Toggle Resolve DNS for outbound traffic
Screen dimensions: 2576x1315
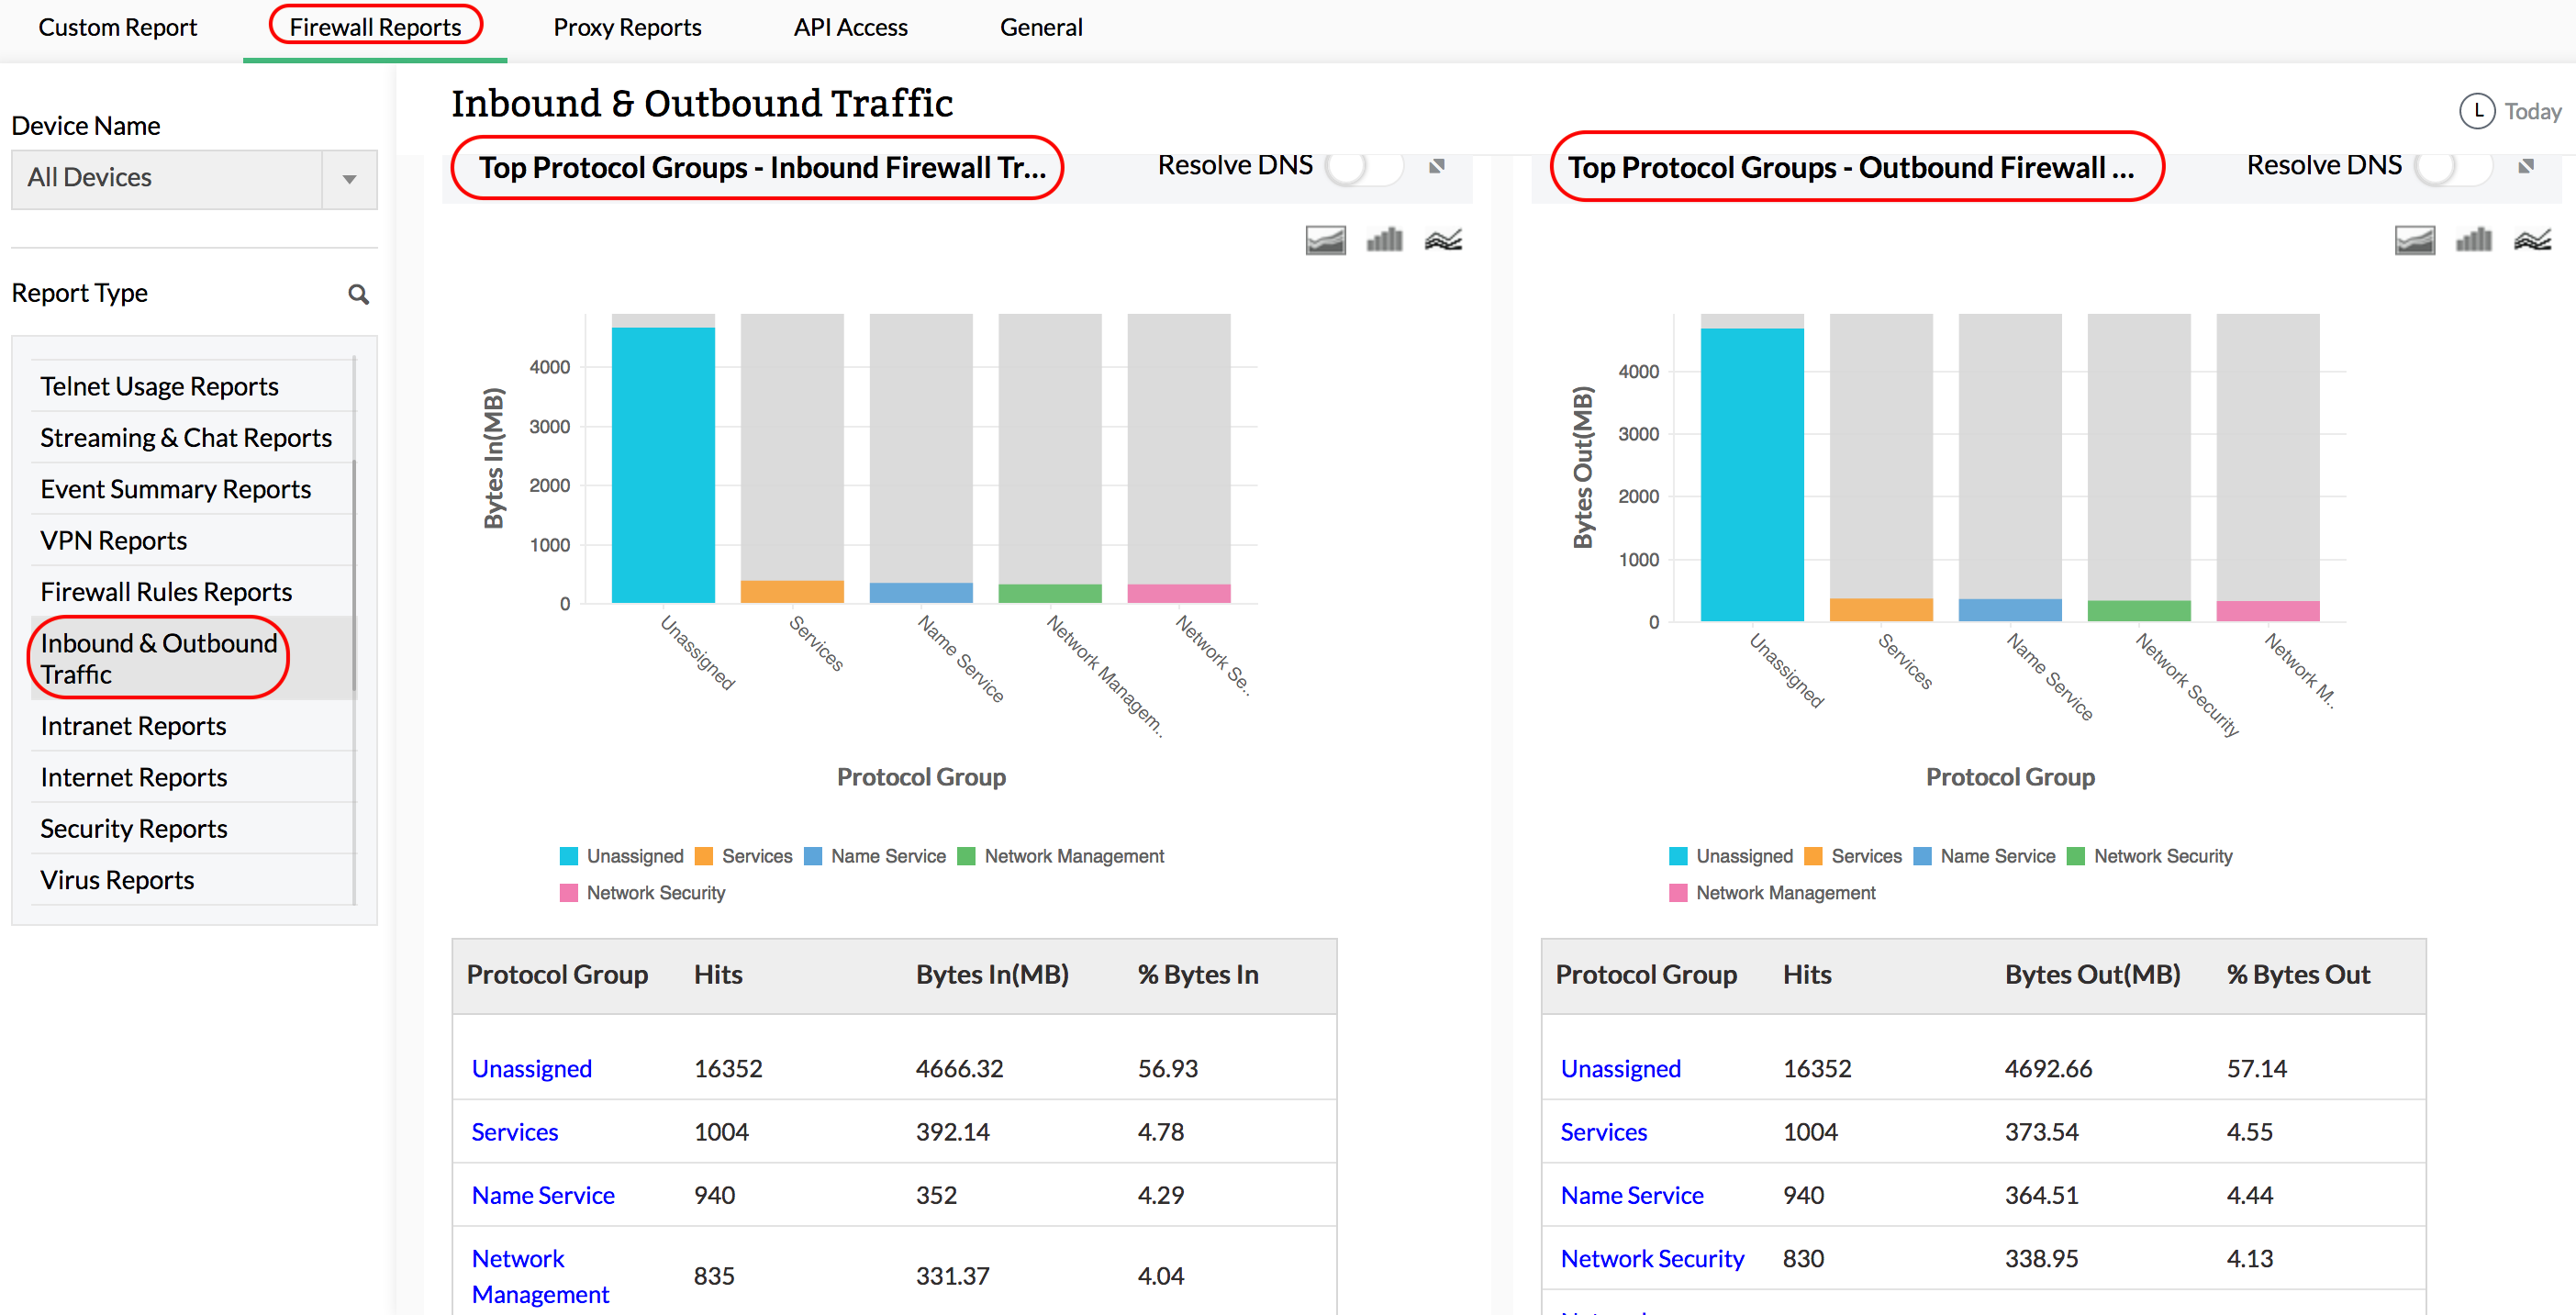pos(2453,166)
